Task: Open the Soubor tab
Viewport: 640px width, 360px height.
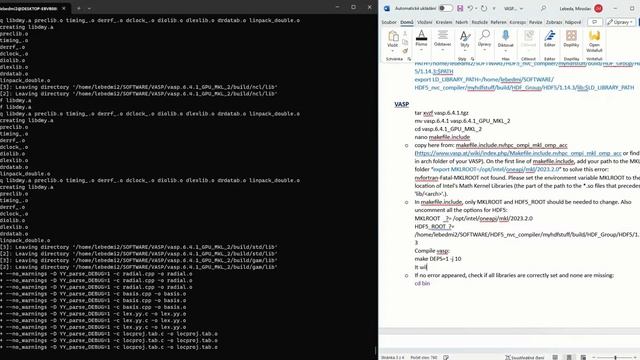Action: pyautogui.click(x=389, y=22)
